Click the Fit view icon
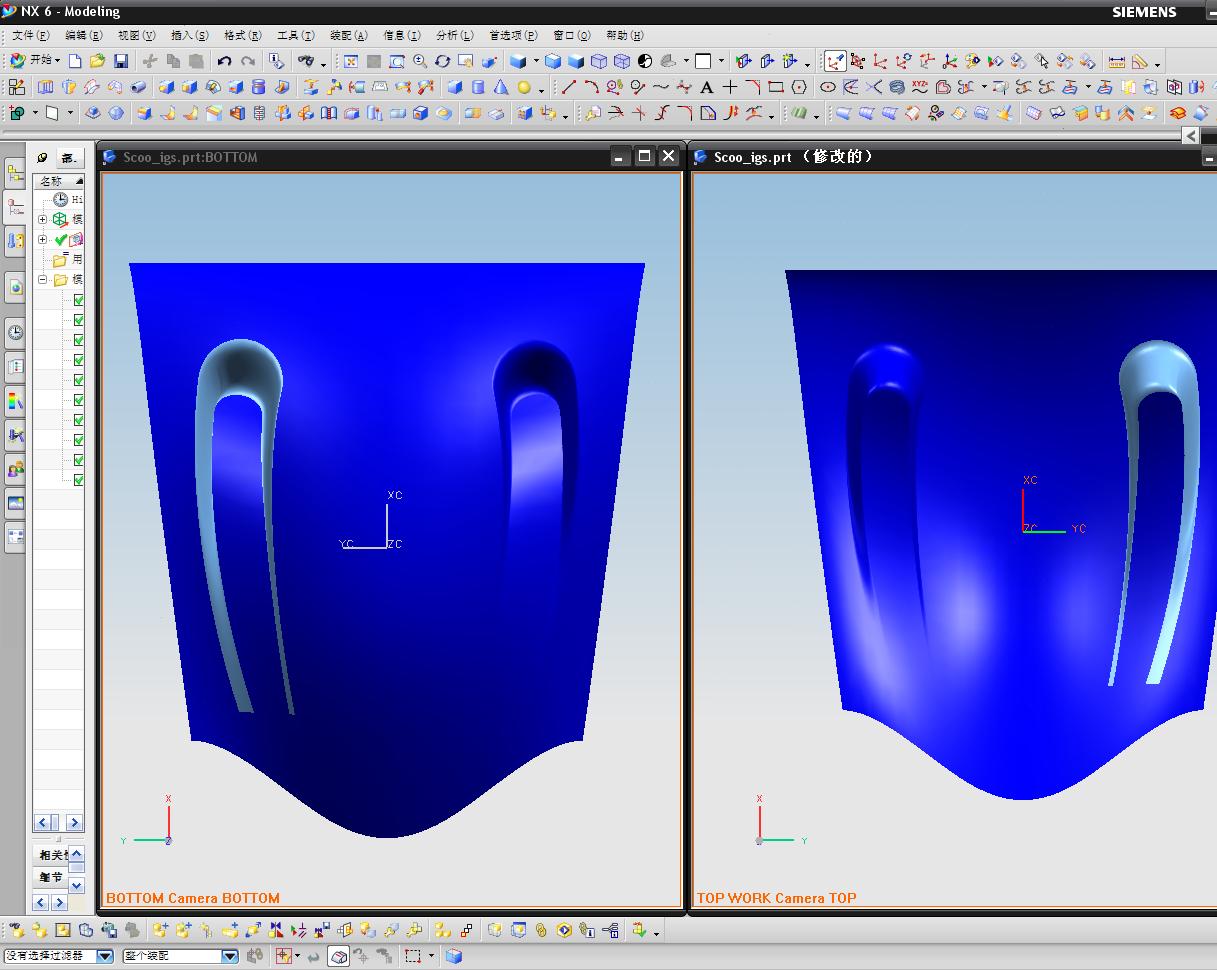 [x=351, y=61]
